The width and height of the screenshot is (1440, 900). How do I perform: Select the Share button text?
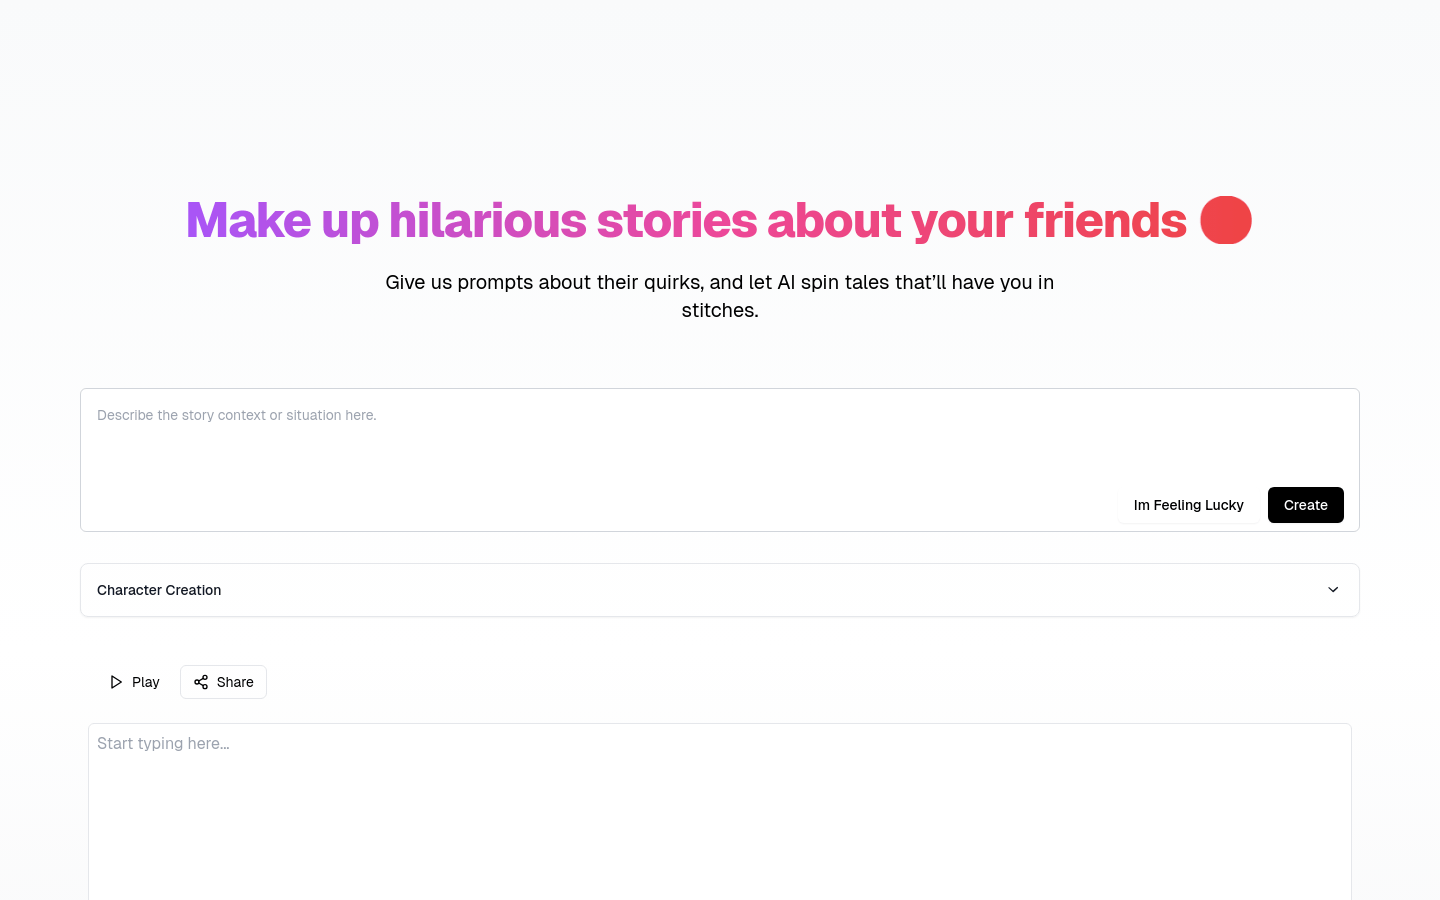(235, 682)
